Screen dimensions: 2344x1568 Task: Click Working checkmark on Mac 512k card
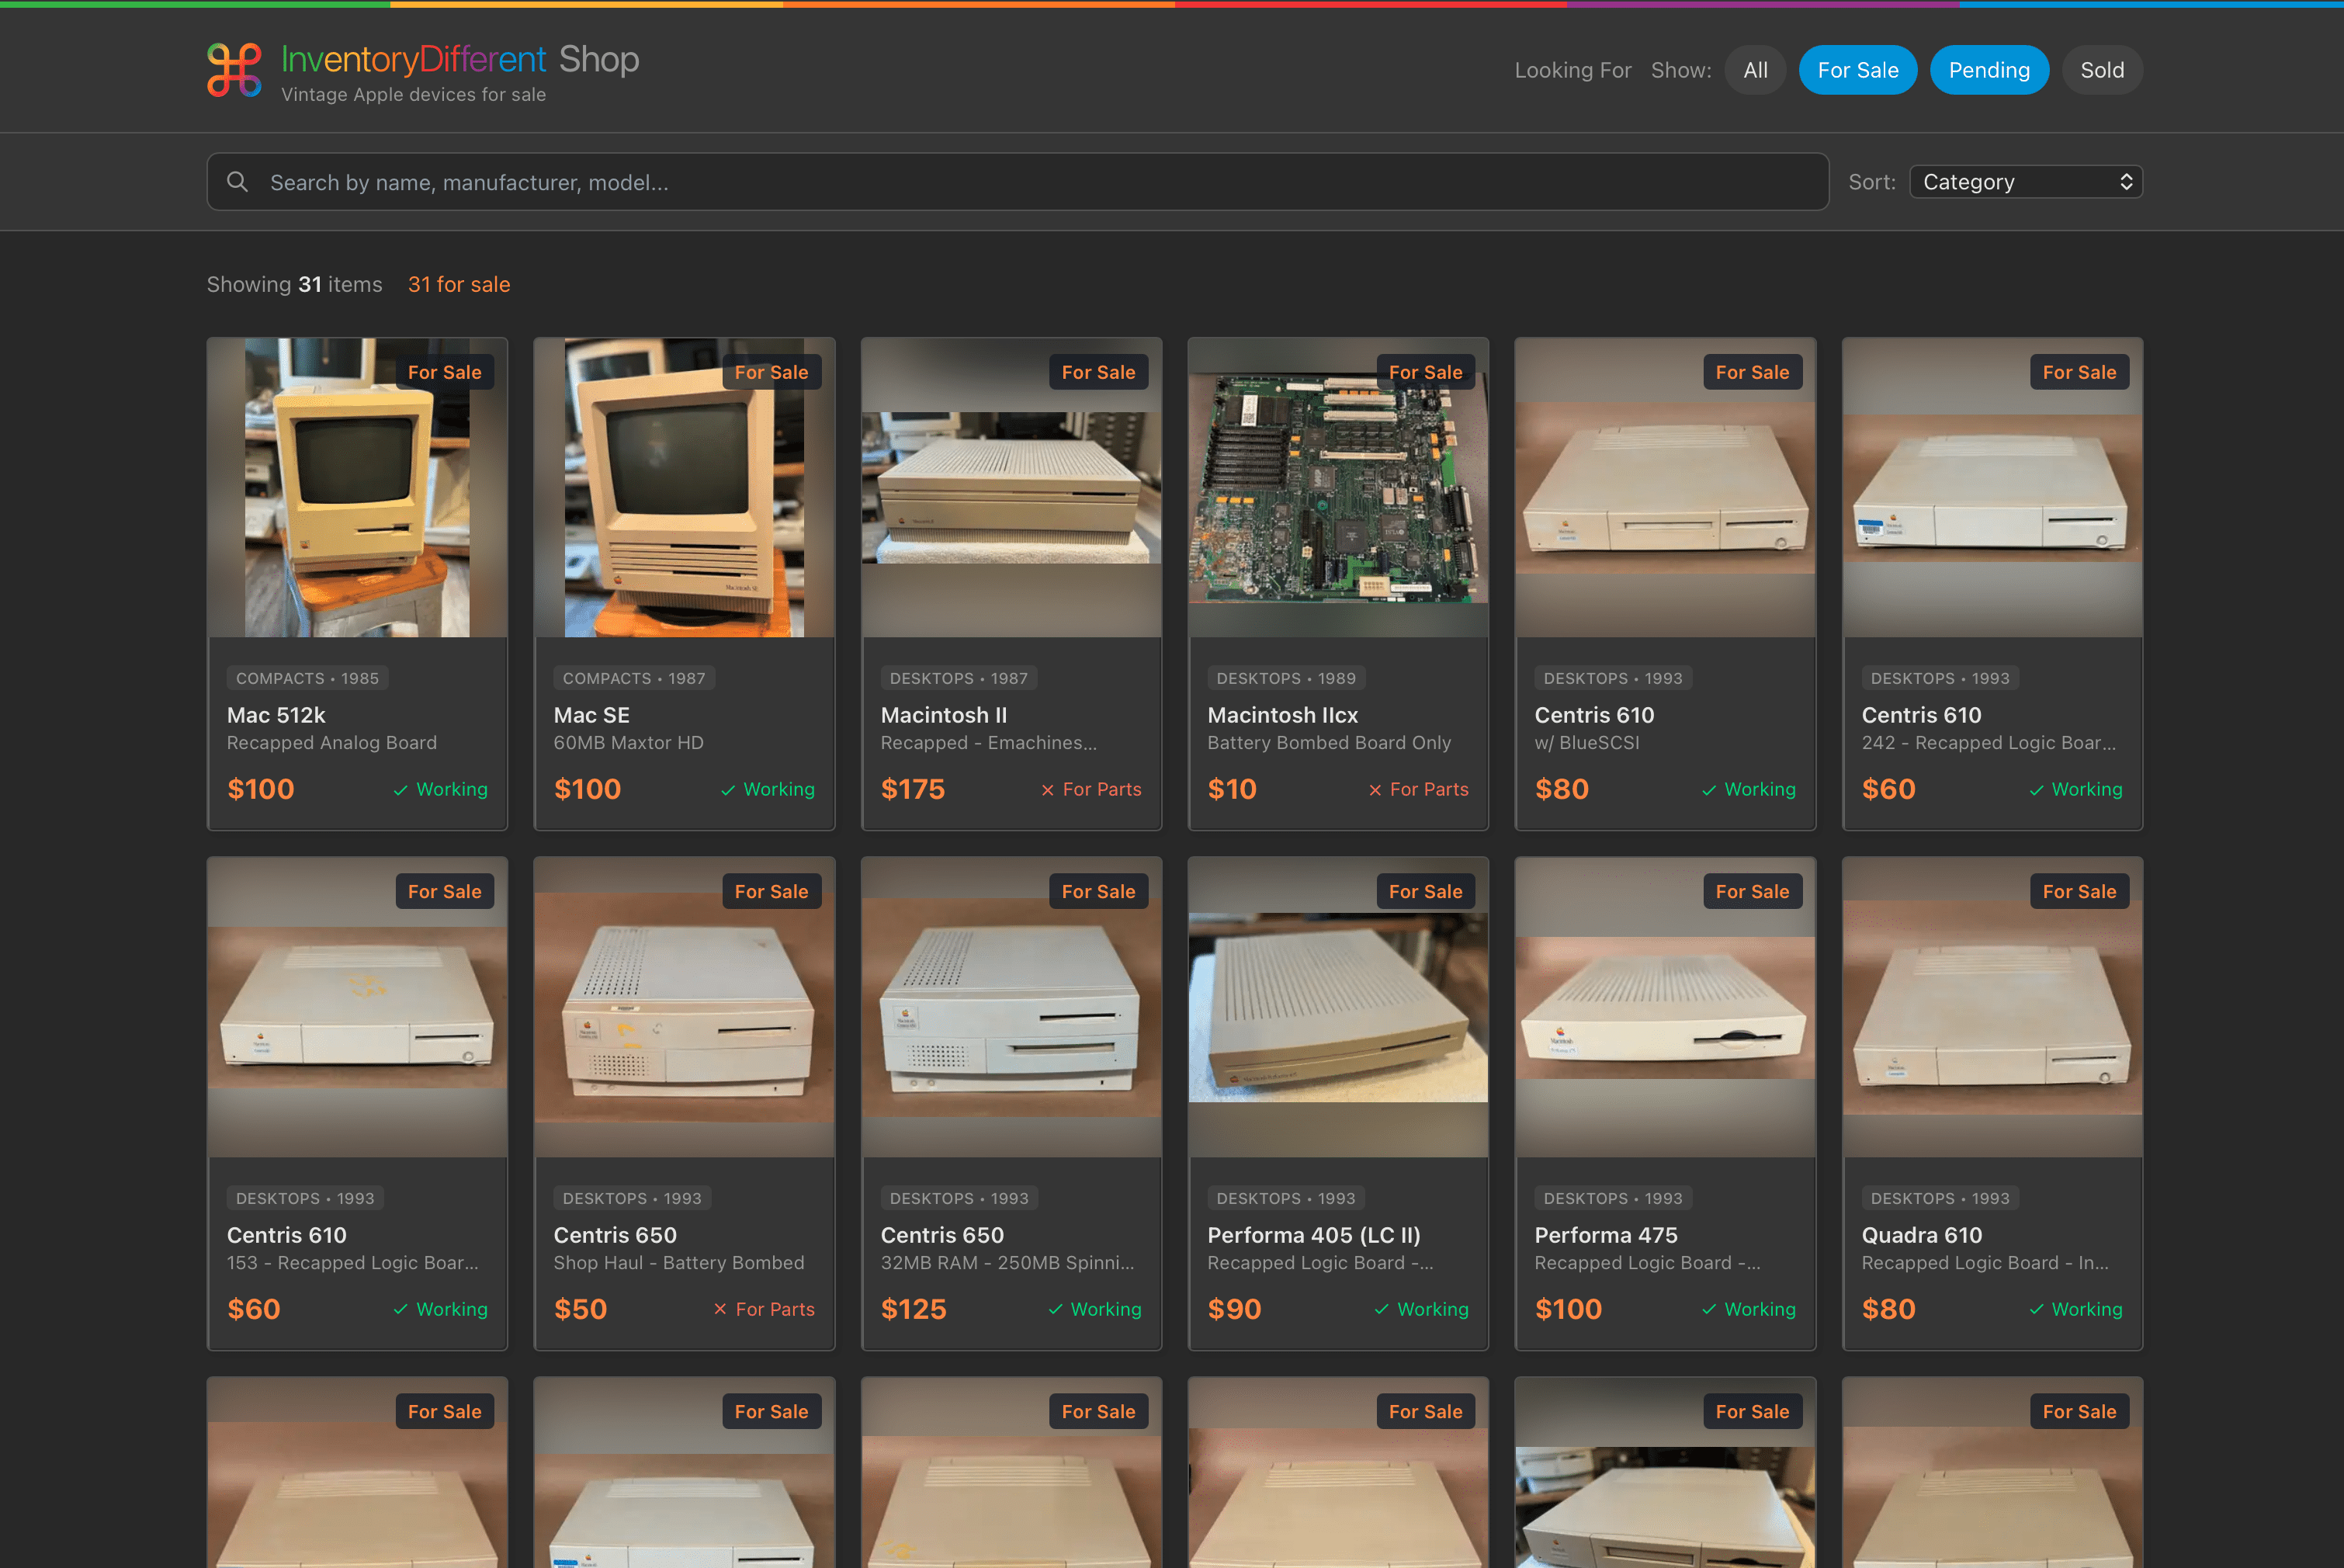click(x=401, y=790)
